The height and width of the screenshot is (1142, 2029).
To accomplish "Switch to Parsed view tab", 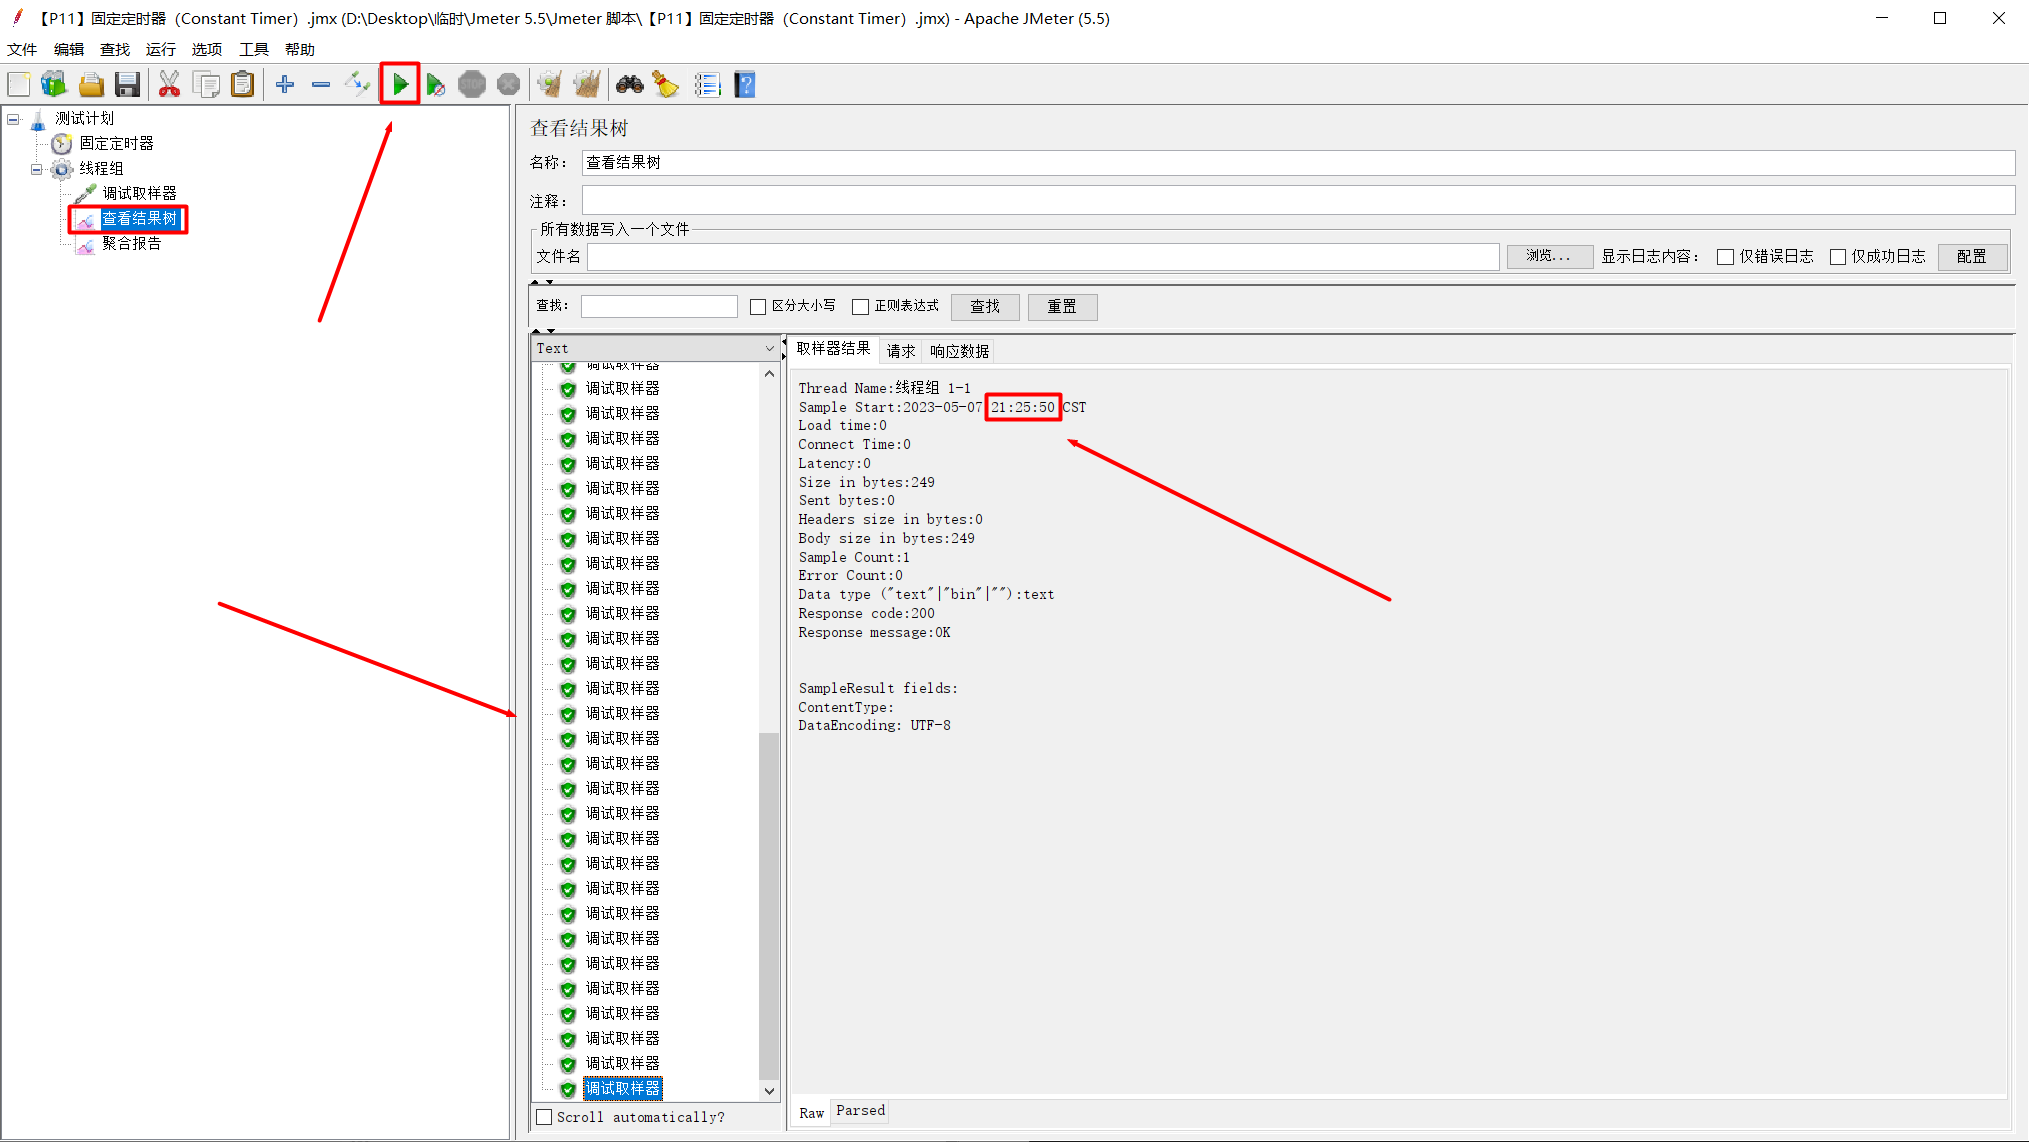I will point(860,1111).
